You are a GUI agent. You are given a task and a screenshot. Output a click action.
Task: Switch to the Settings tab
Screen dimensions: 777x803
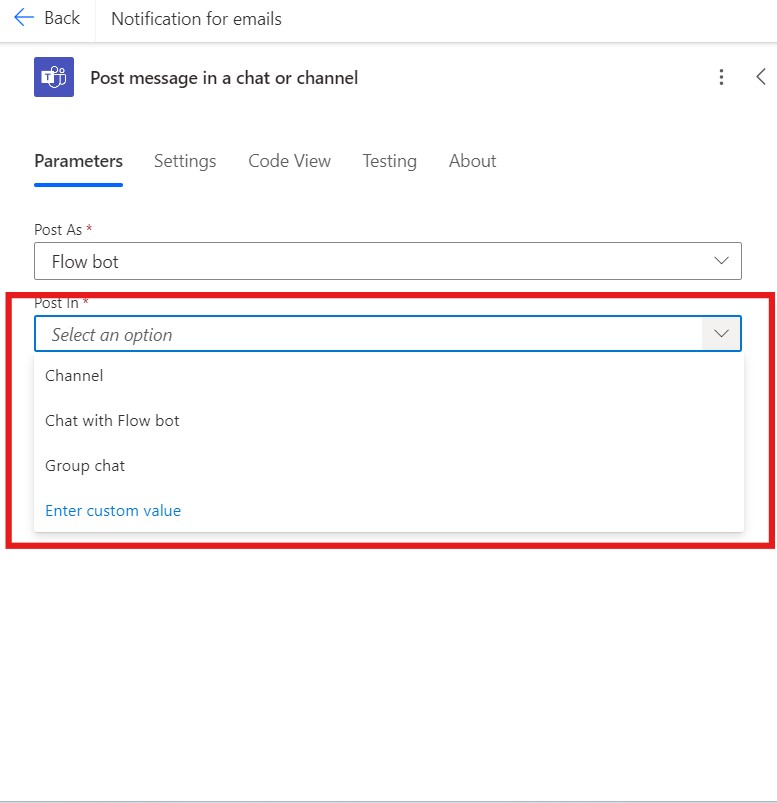click(185, 161)
